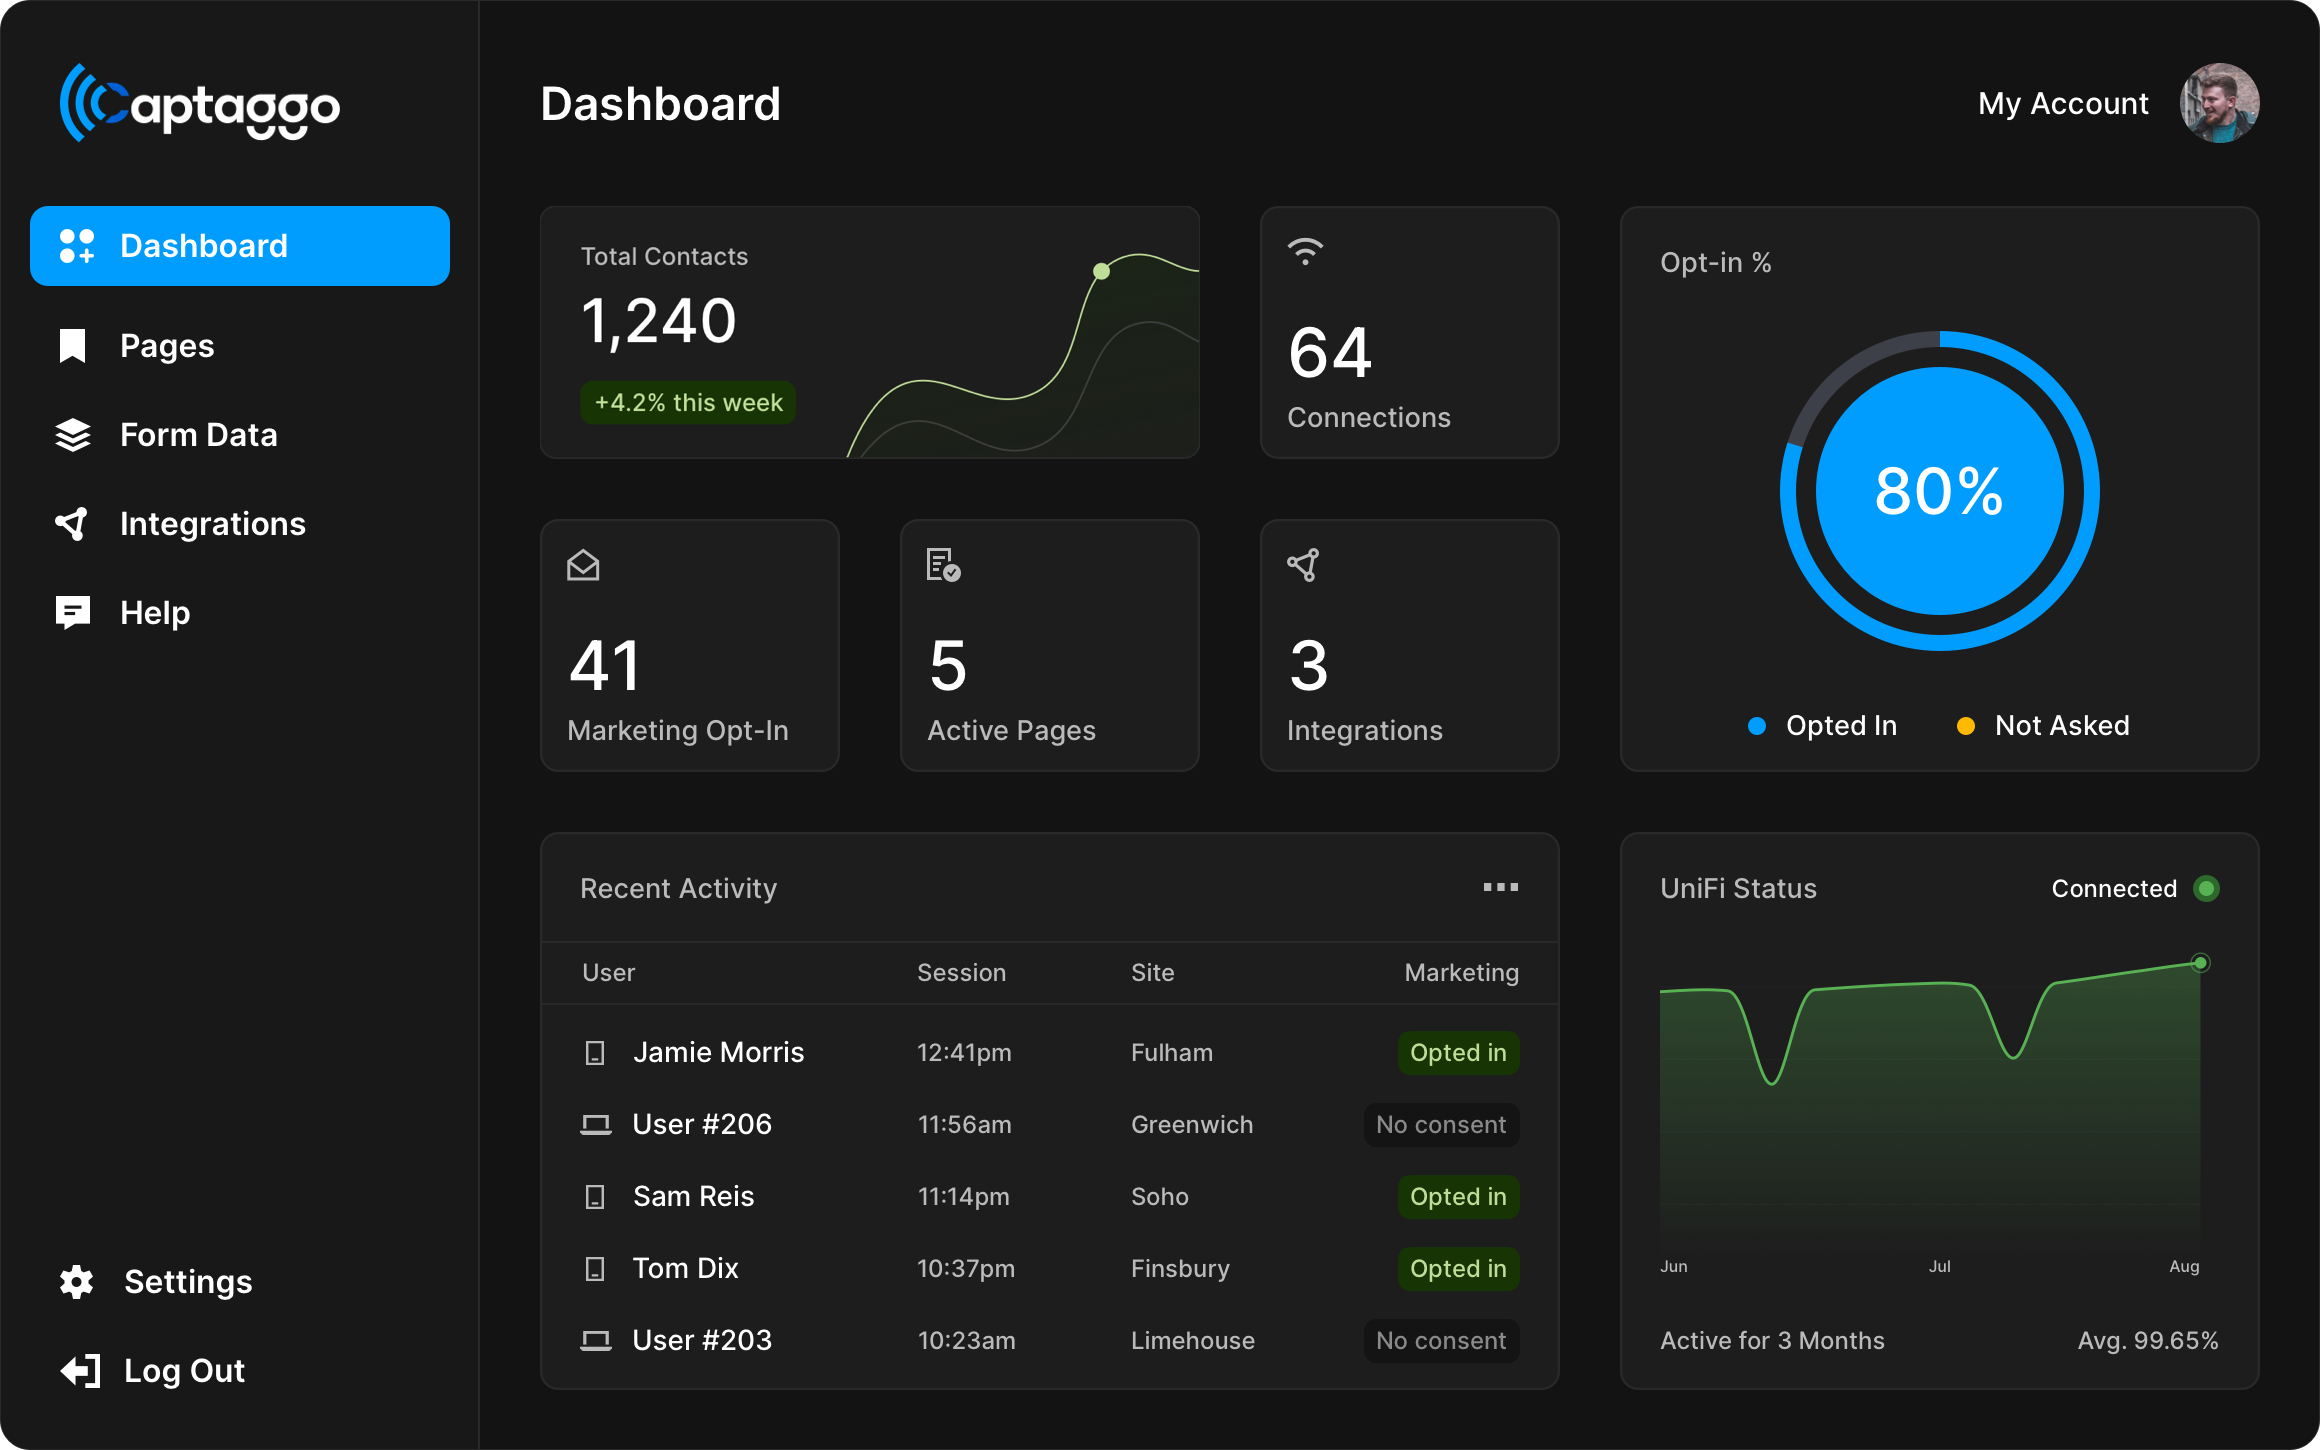Click the Avg. 99.65% value
Image resolution: width=2320 pixels, height=1450 pixels.
click(2148, 1341)
